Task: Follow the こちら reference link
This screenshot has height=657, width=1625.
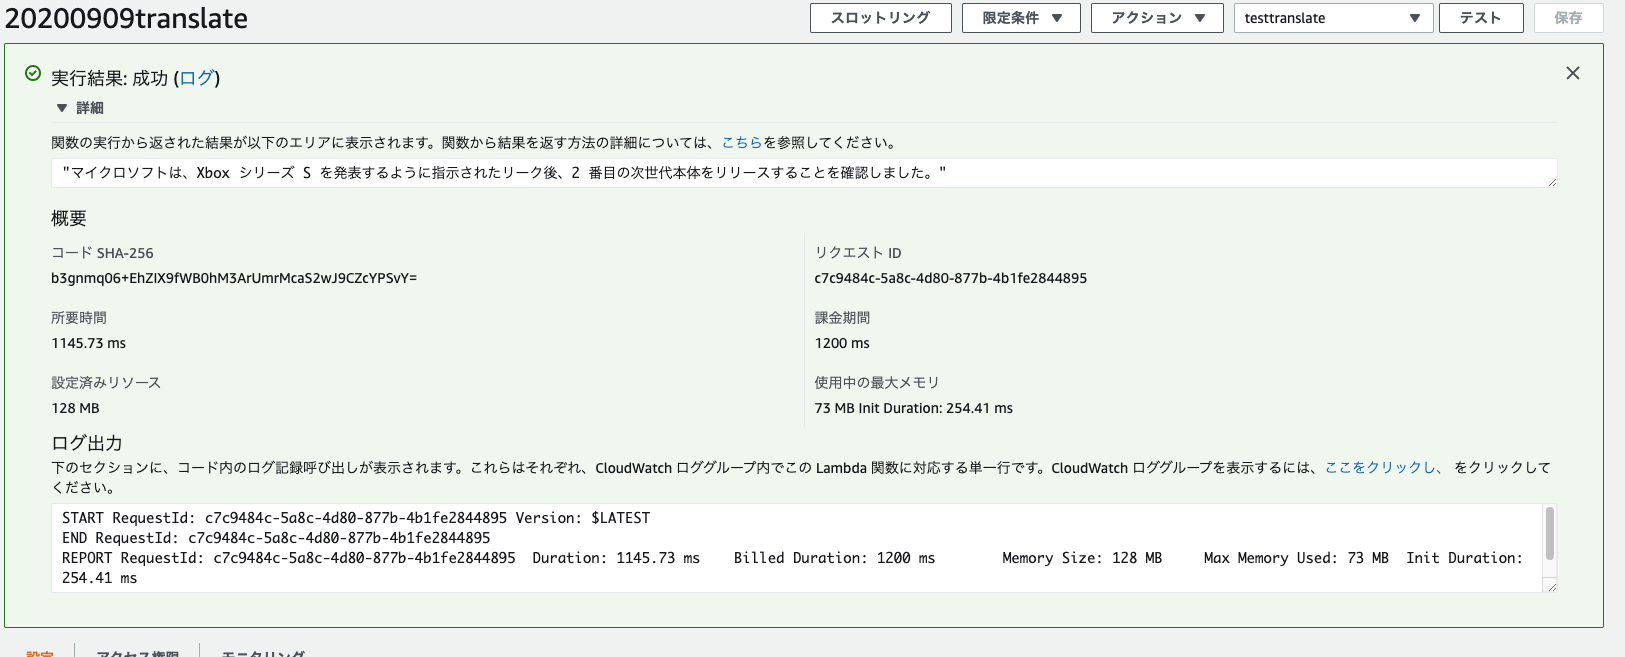Action: (x=742, y=143)
